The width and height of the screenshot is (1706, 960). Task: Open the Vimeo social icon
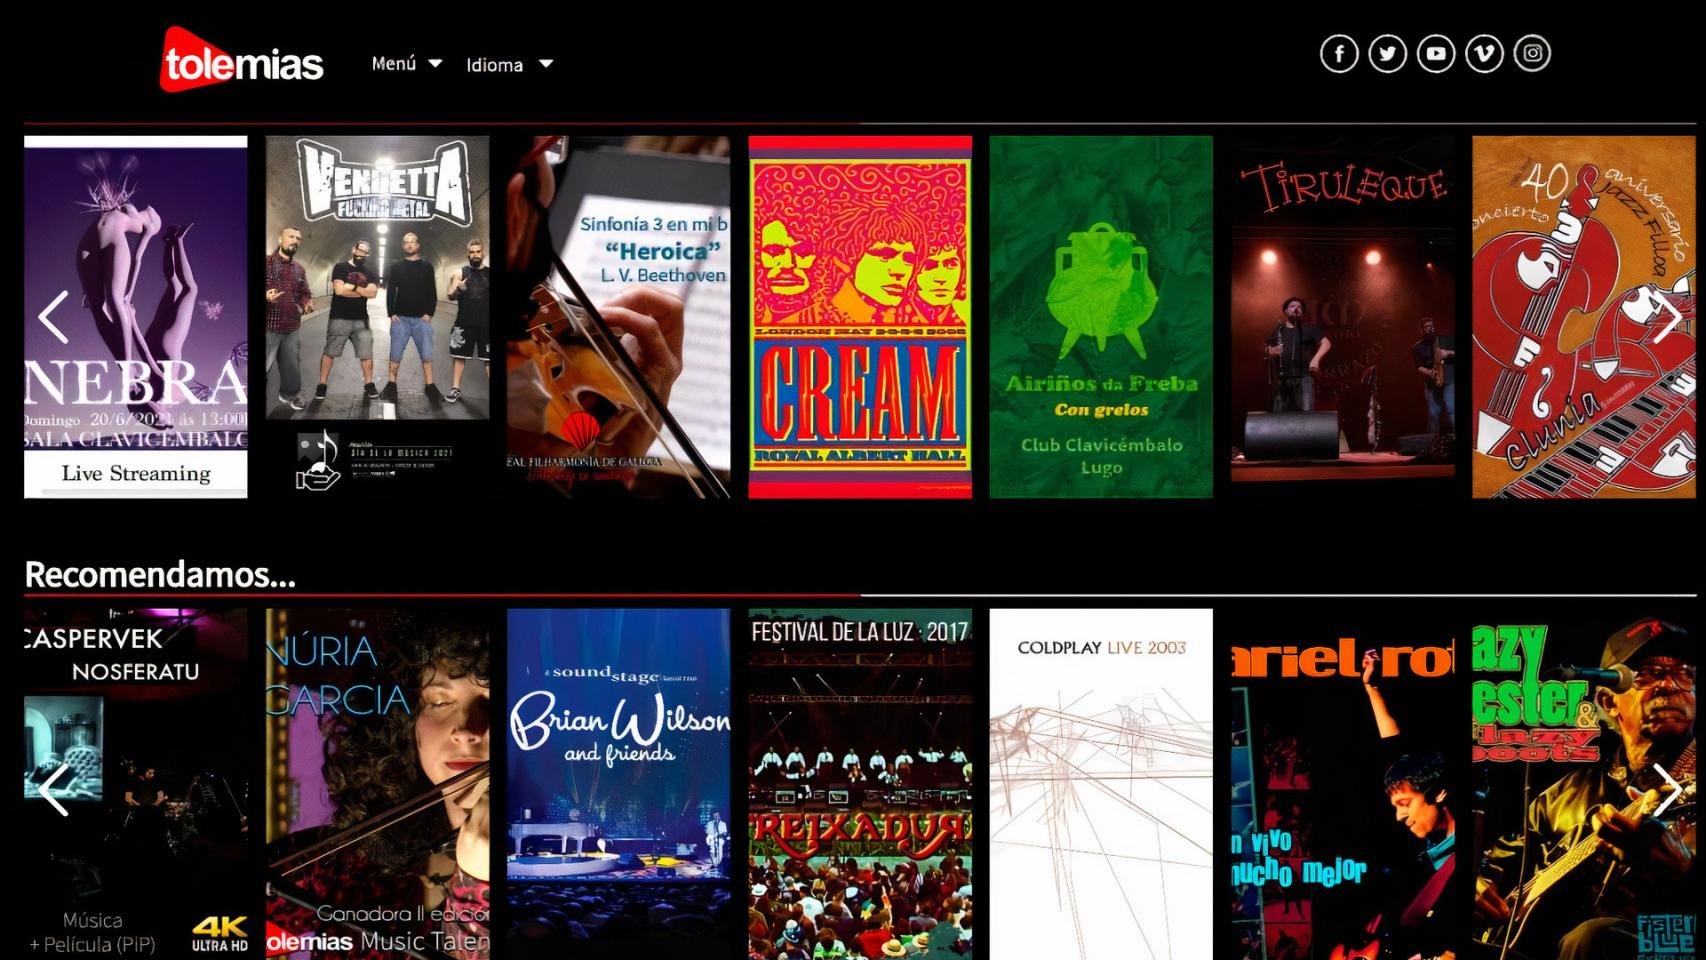1484,54
